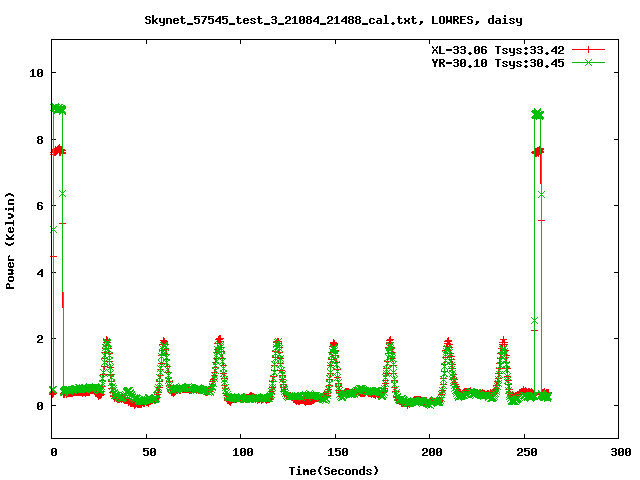Viewport: 640px width, 480px height.
Task: Click x-axis tick label 300
Action: [x=621, y=452]
